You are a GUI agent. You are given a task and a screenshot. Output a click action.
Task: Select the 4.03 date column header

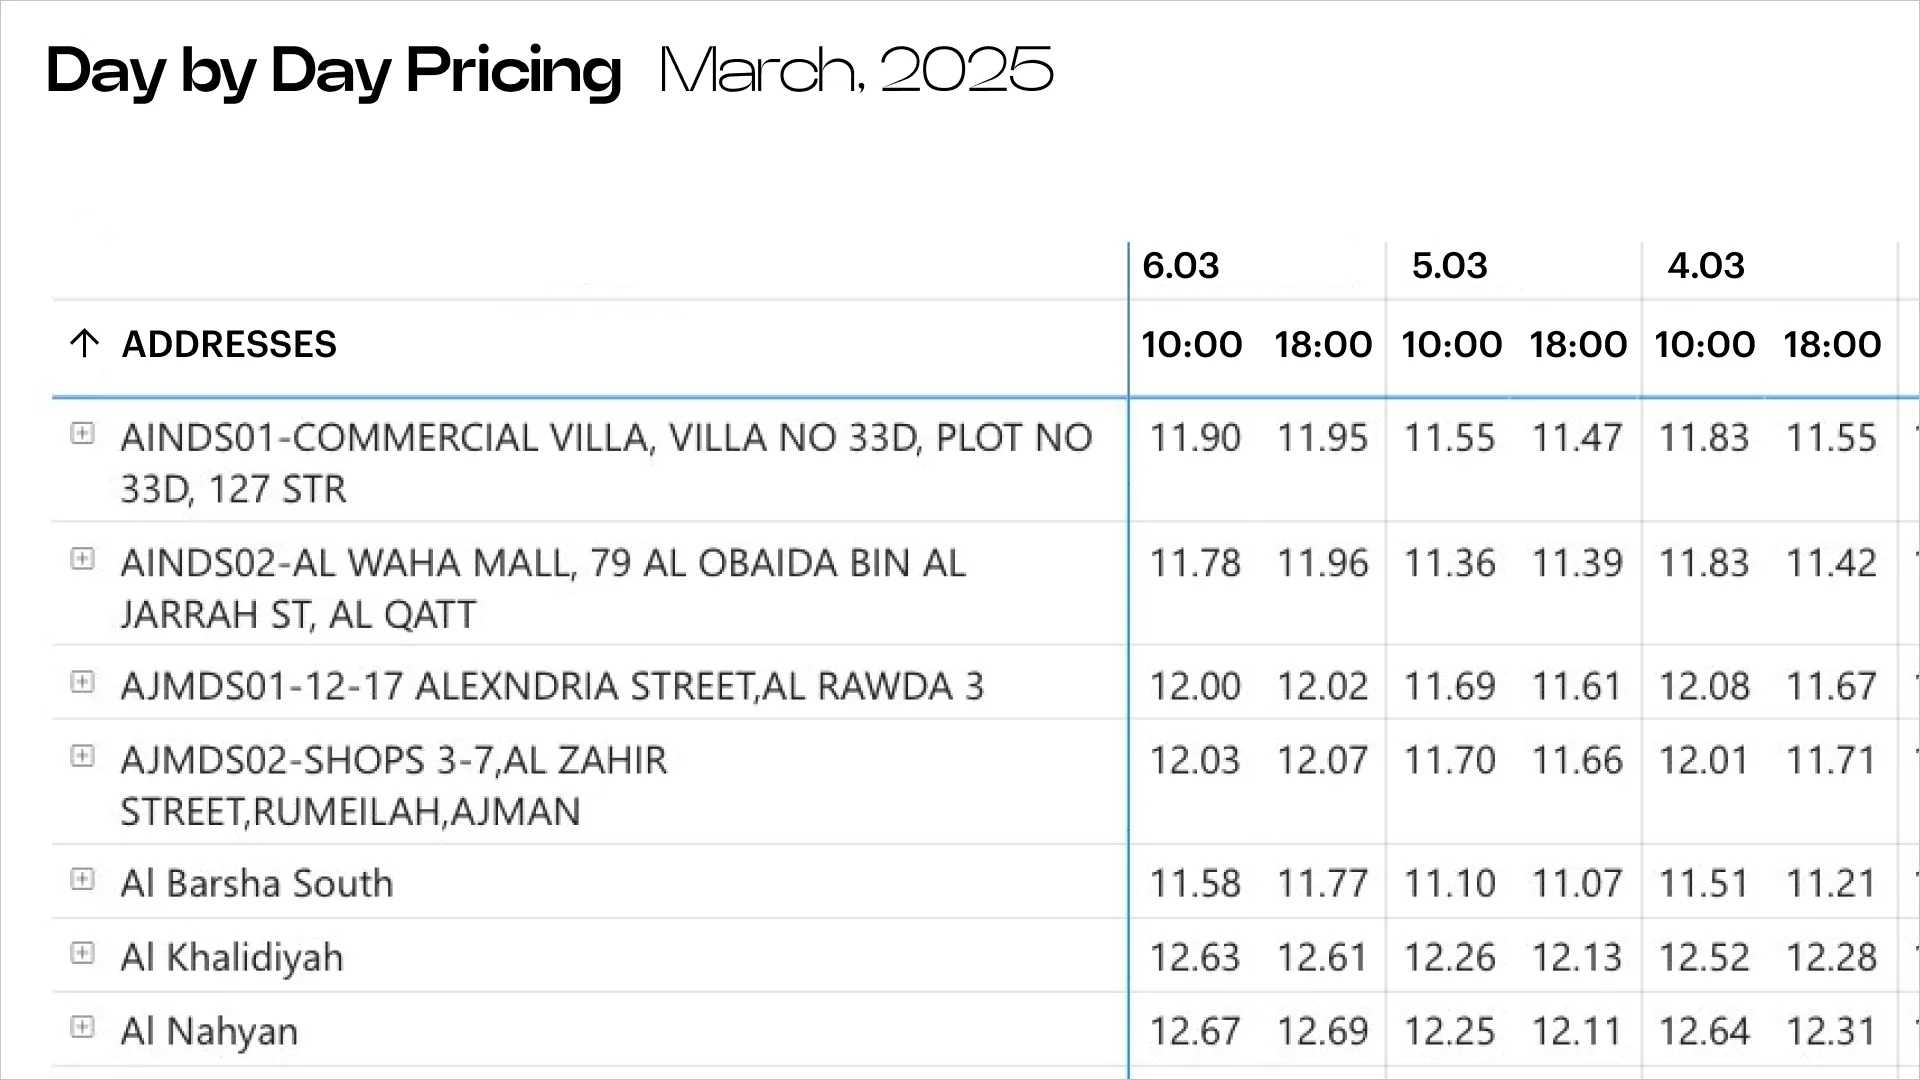click(1706, 266)
